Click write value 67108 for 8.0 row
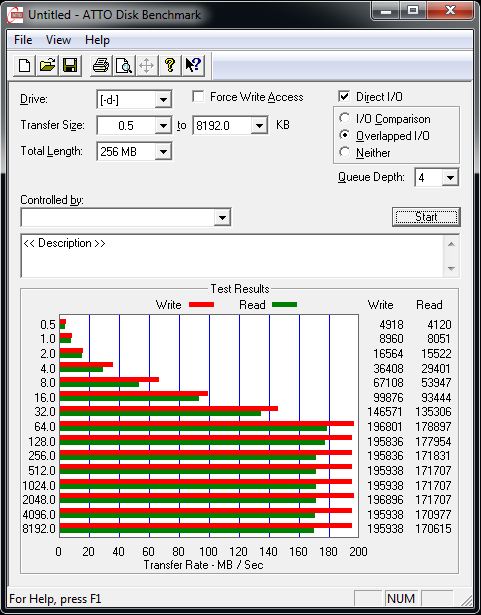 [x=388, y=382]
